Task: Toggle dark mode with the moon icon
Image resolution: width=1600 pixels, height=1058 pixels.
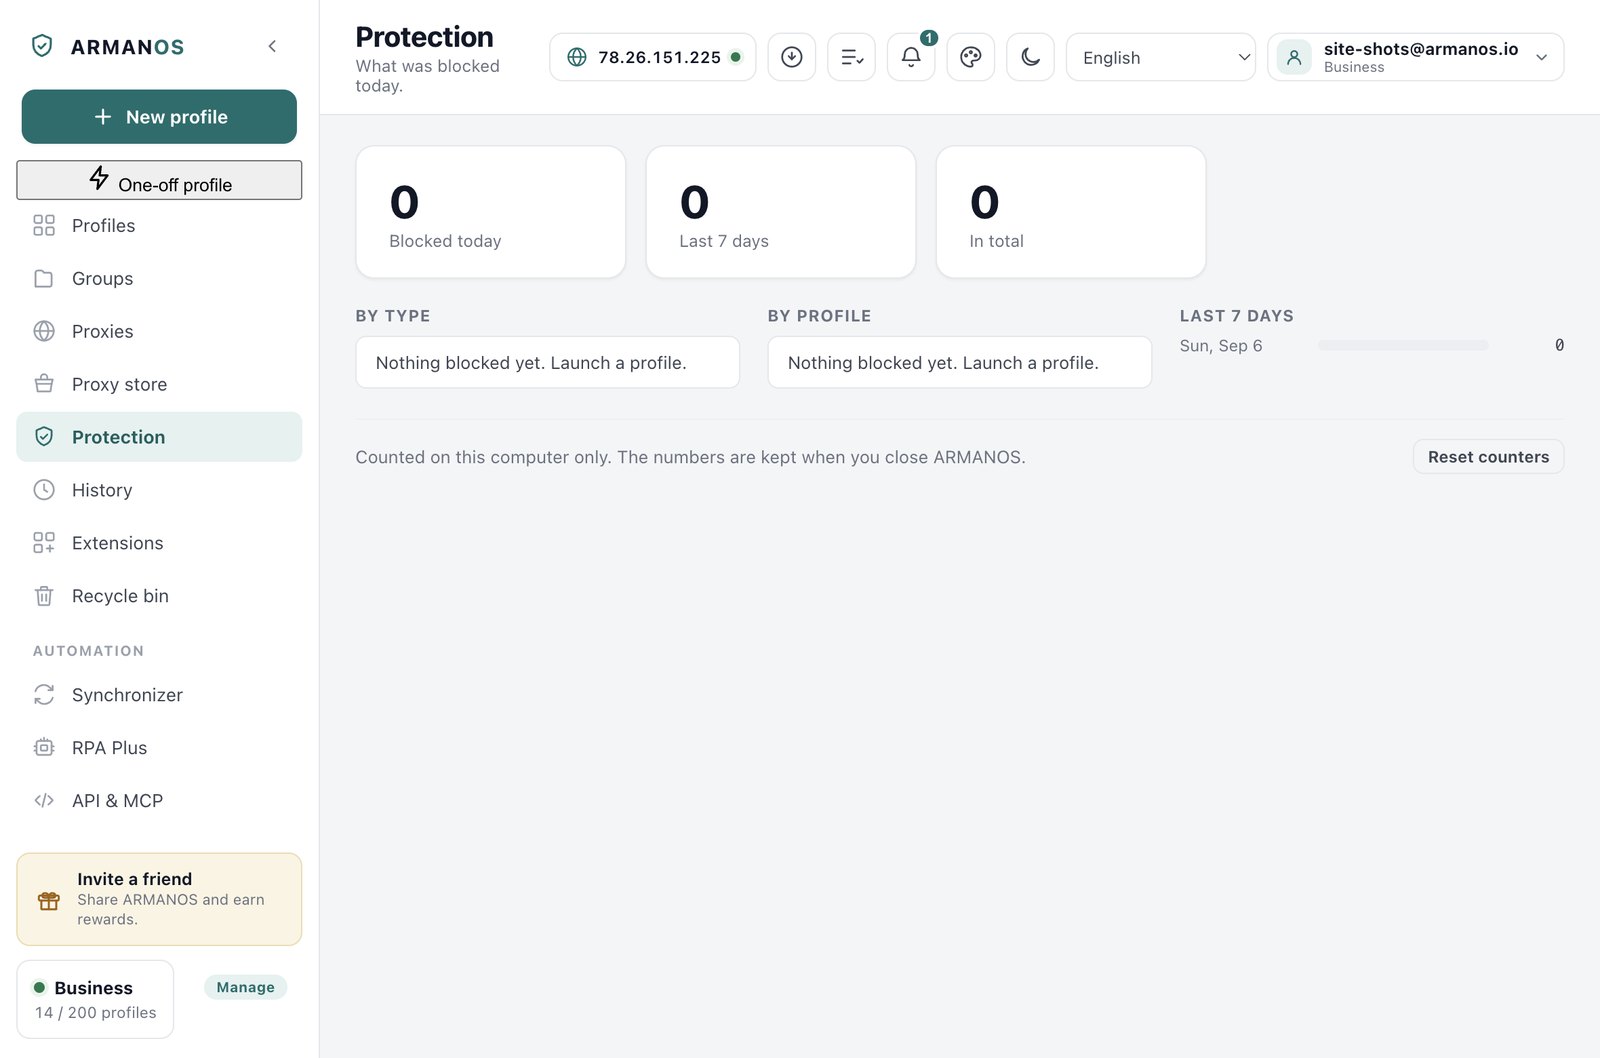Action: pos(1031,57)
